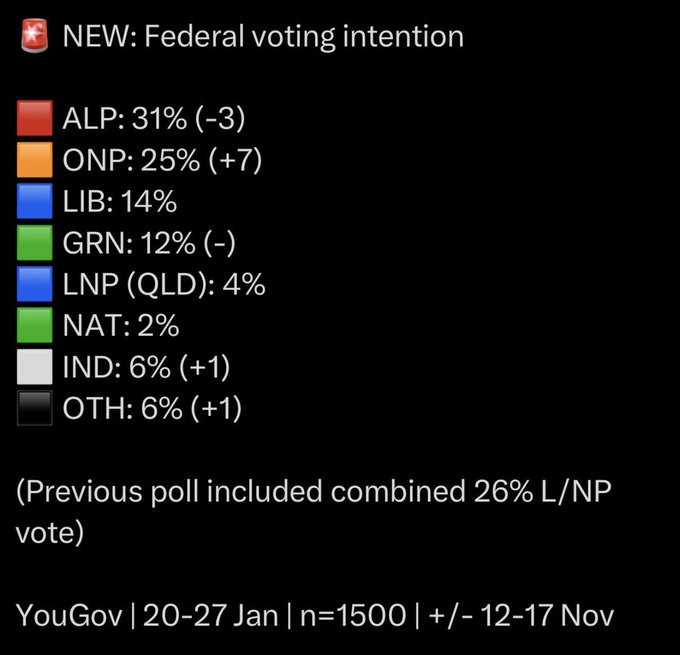Select the "ALP: 31% (-3)" text line
Viewport: 680px width, 655px height.
tap(153, 120)
